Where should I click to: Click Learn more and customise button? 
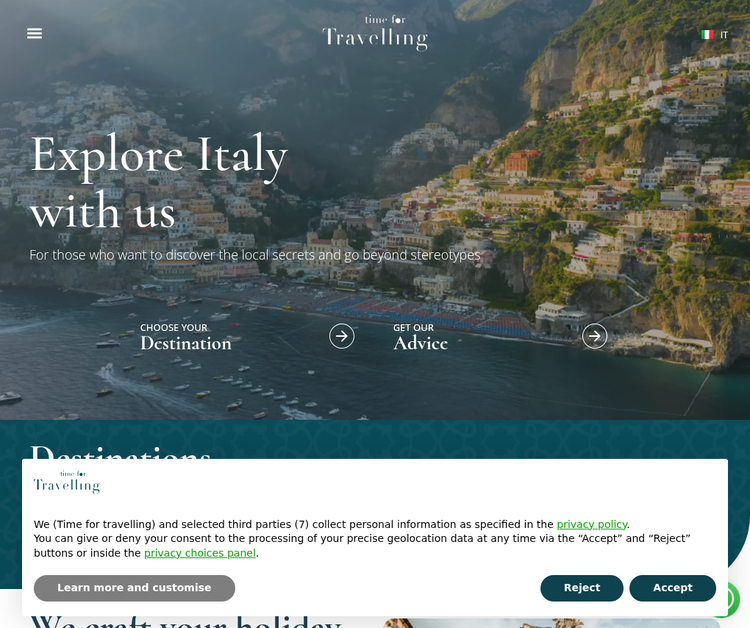(x=134, y=588)
